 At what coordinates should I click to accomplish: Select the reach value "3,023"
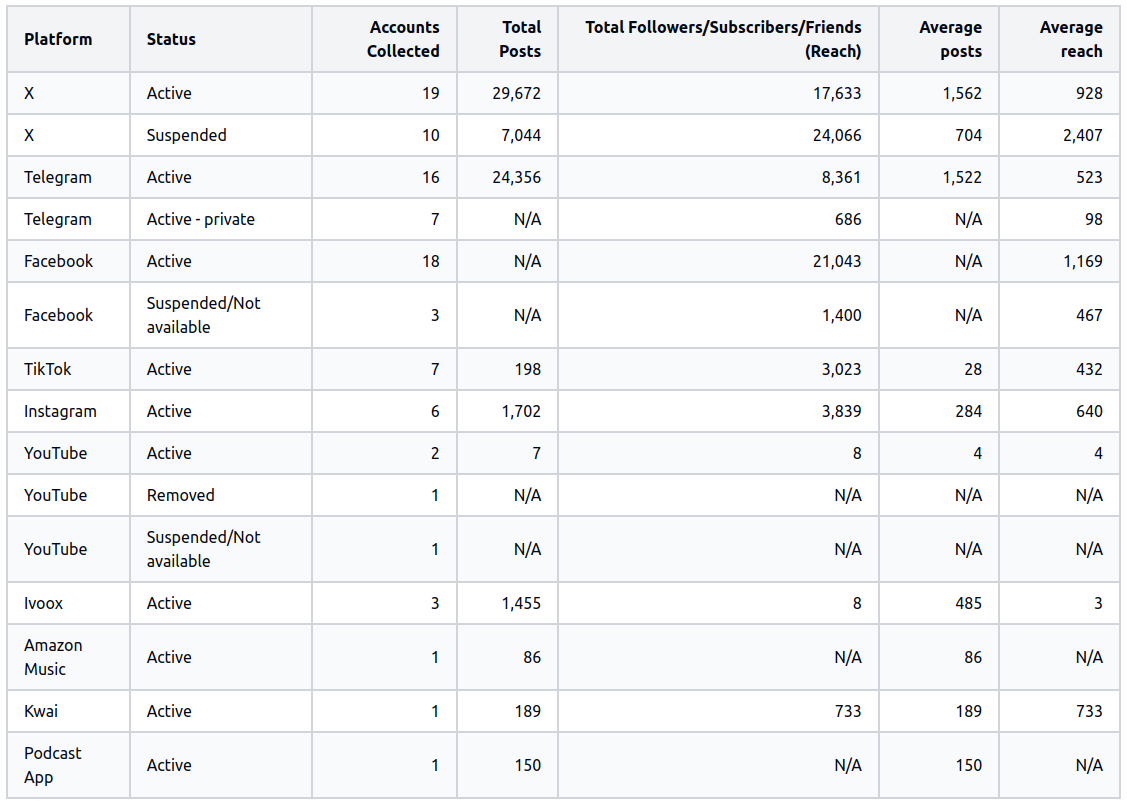(x=842, y=369)
